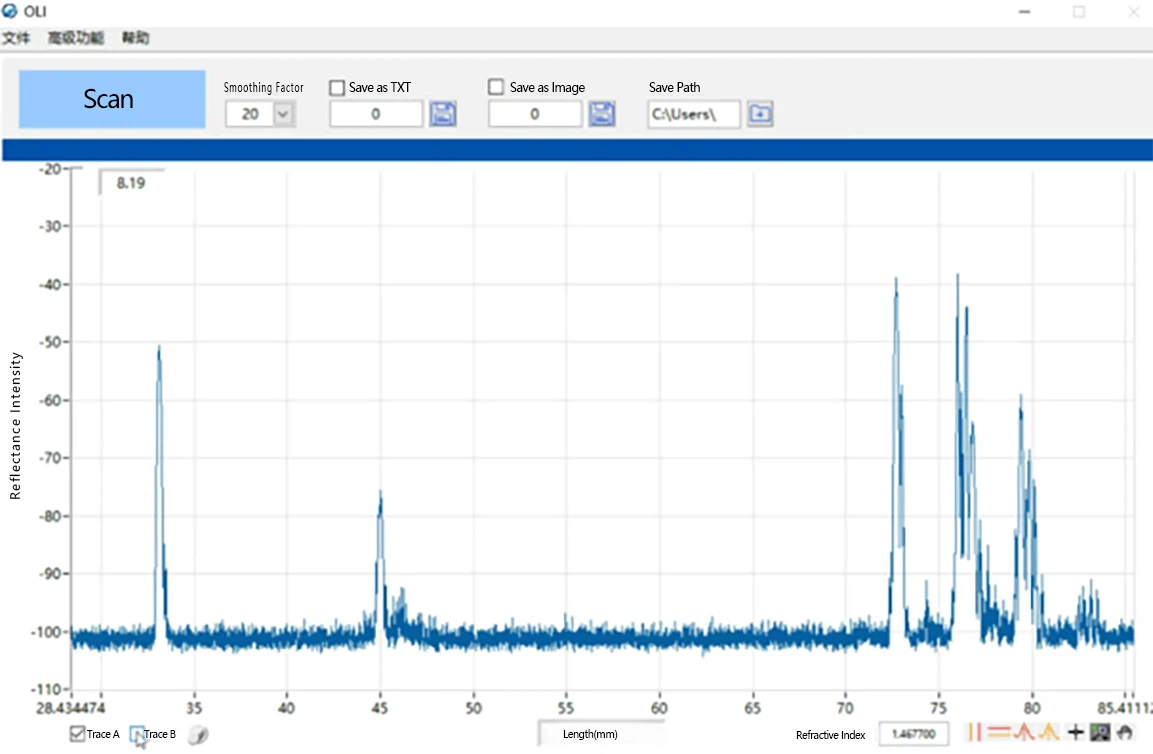Enable the Save as TXT checkbox
This screenshot has height=754, width=1153.
(337, 88)
